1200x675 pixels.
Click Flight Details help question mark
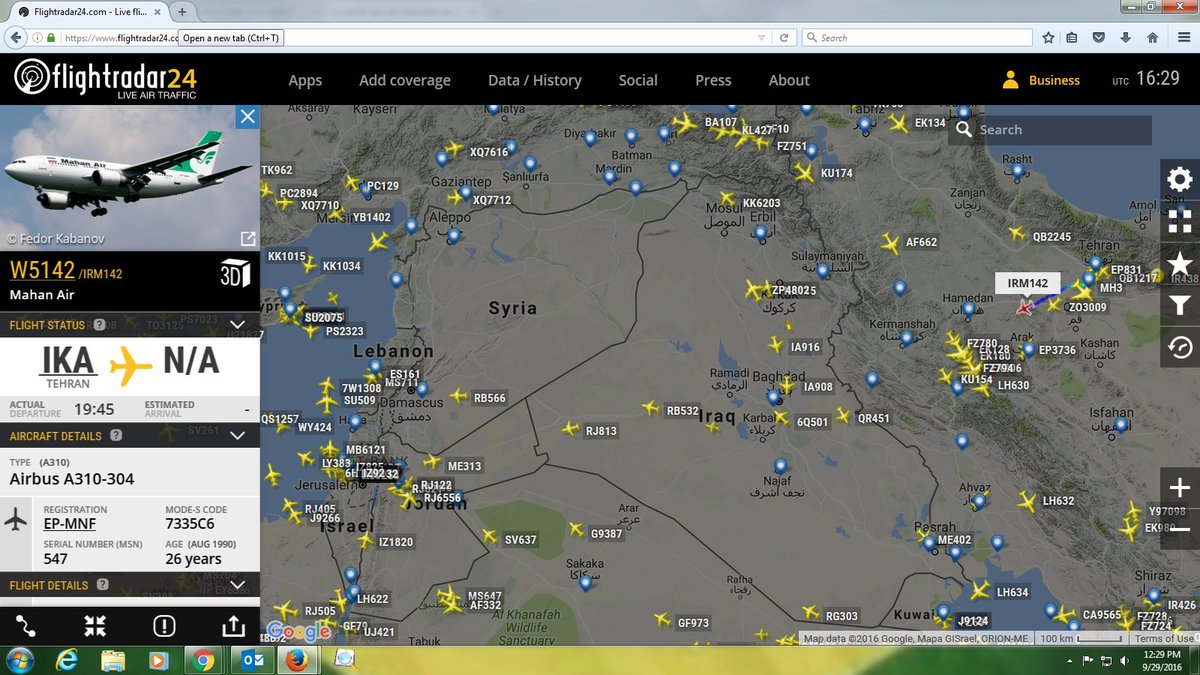(x=103, y=585)
